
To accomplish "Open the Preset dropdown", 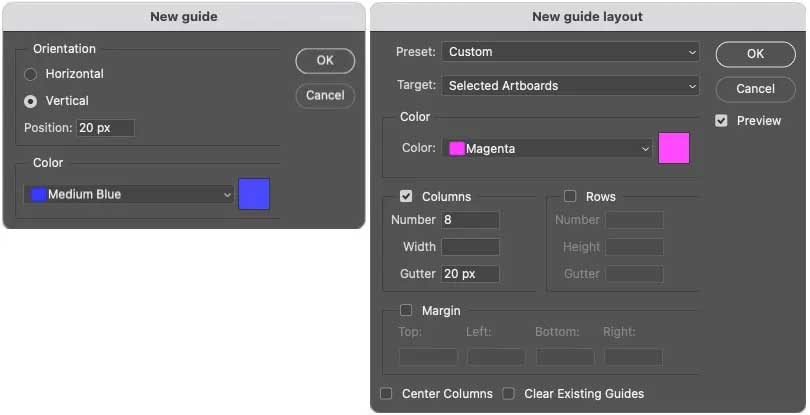I will (x=571, y=52).
